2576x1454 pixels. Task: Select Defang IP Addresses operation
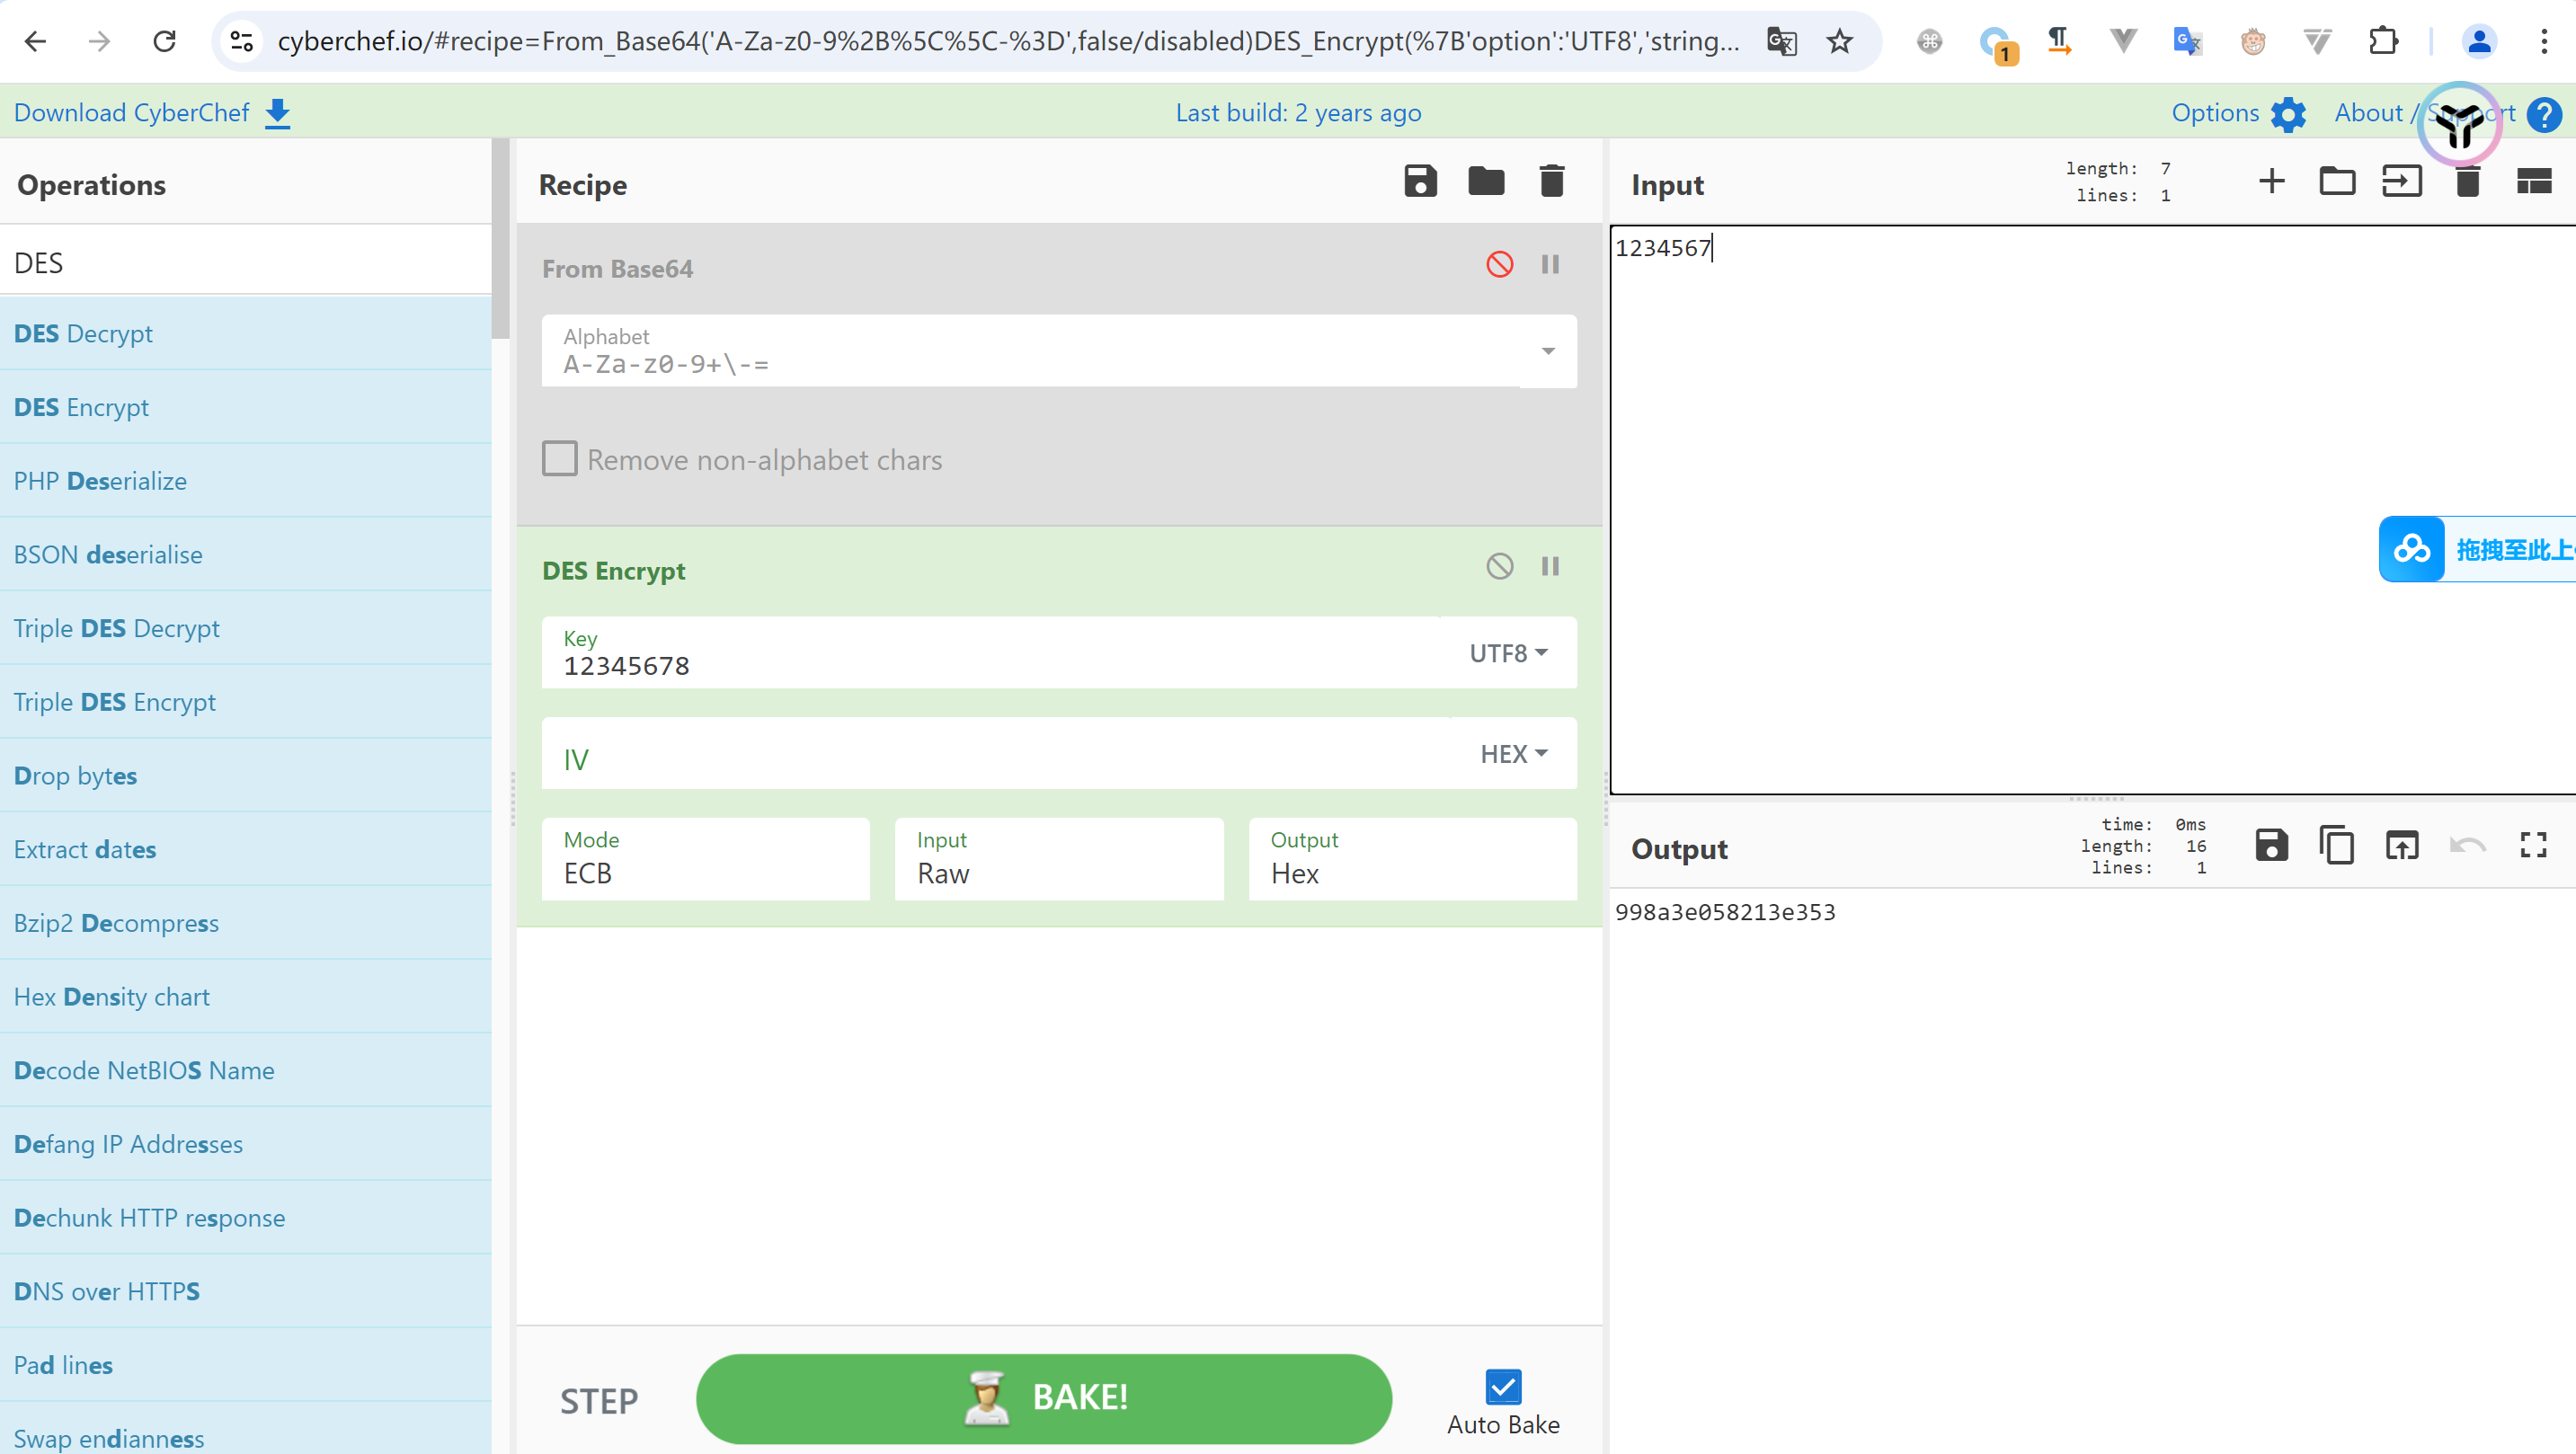point(246,1144)
